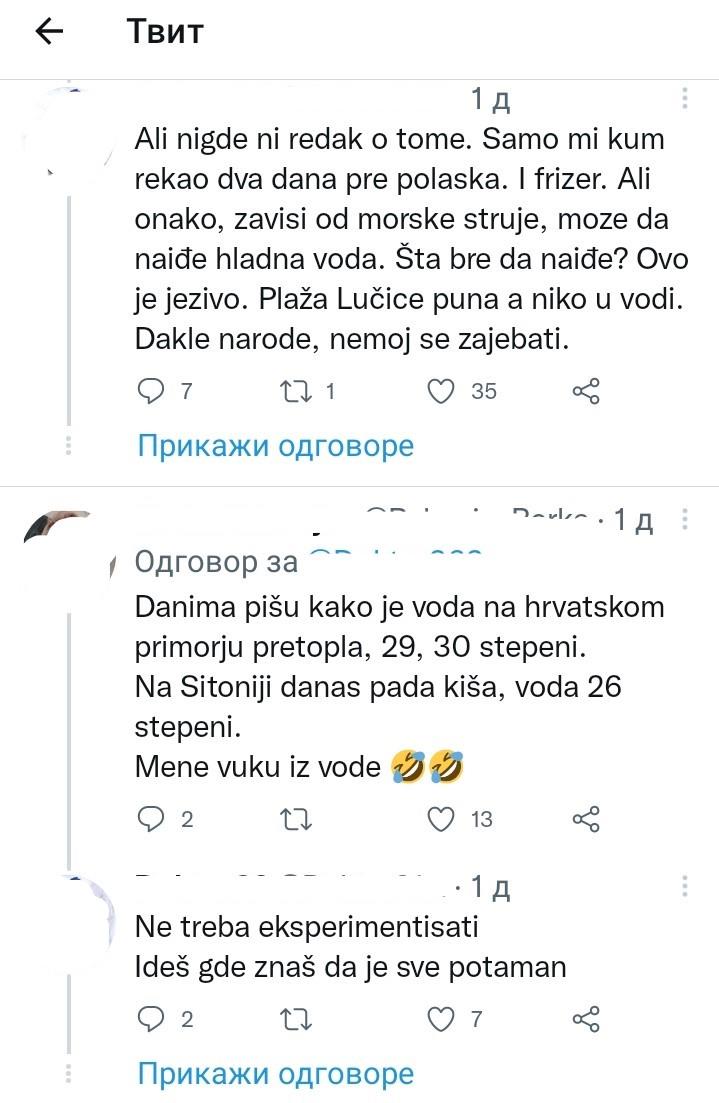The width and height of the screenshot is (719, 1103).
Task: Open options menu for the last tweet
Action: (685, 887)
